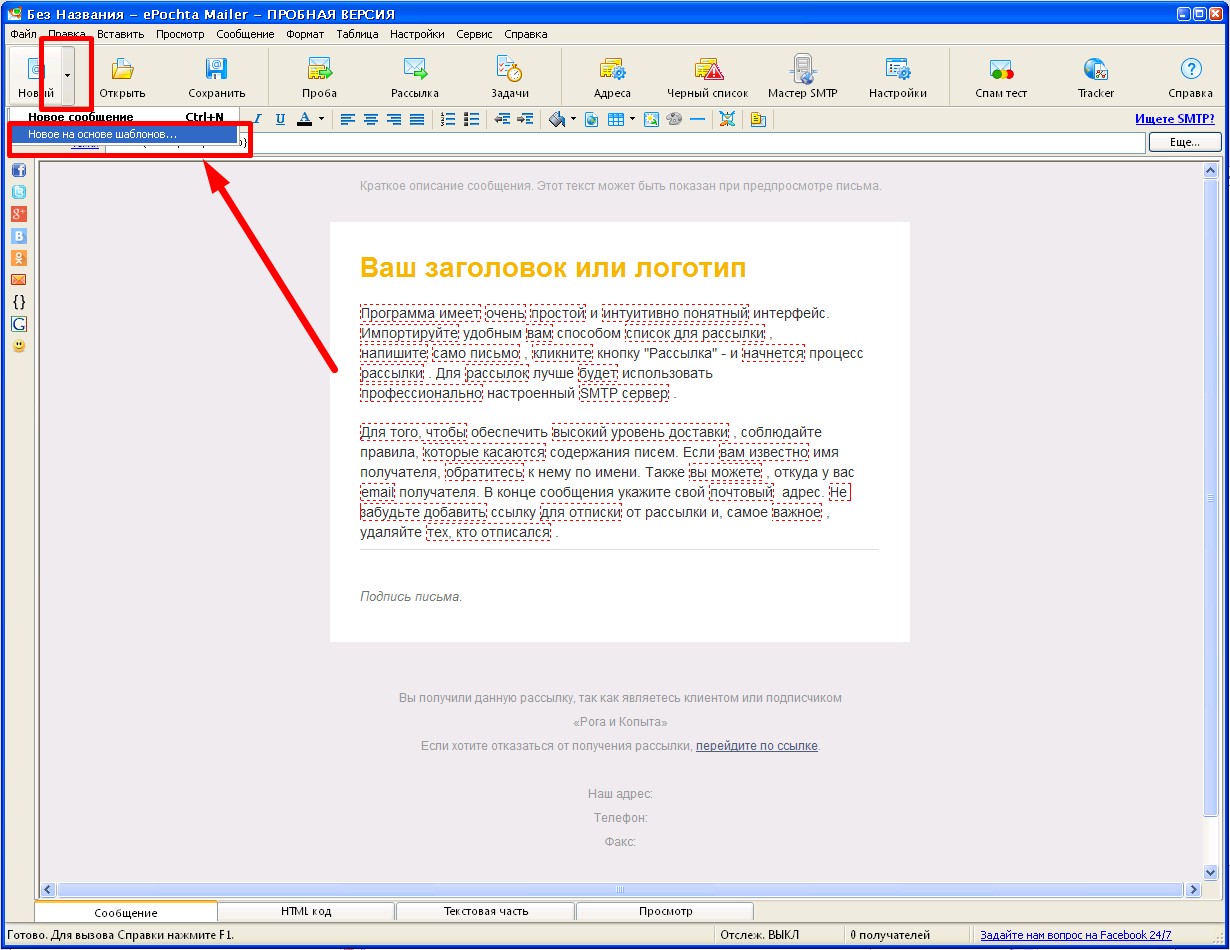
Task: Insert a horizontal line from toolbar
Action: click(x=697, y=119)
